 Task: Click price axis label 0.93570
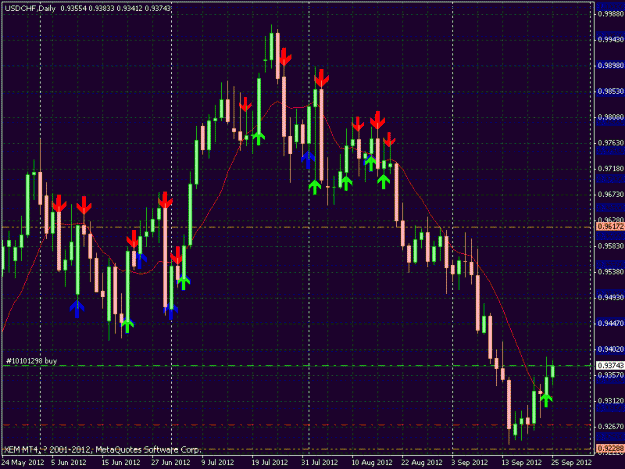(x=611, y=375)
